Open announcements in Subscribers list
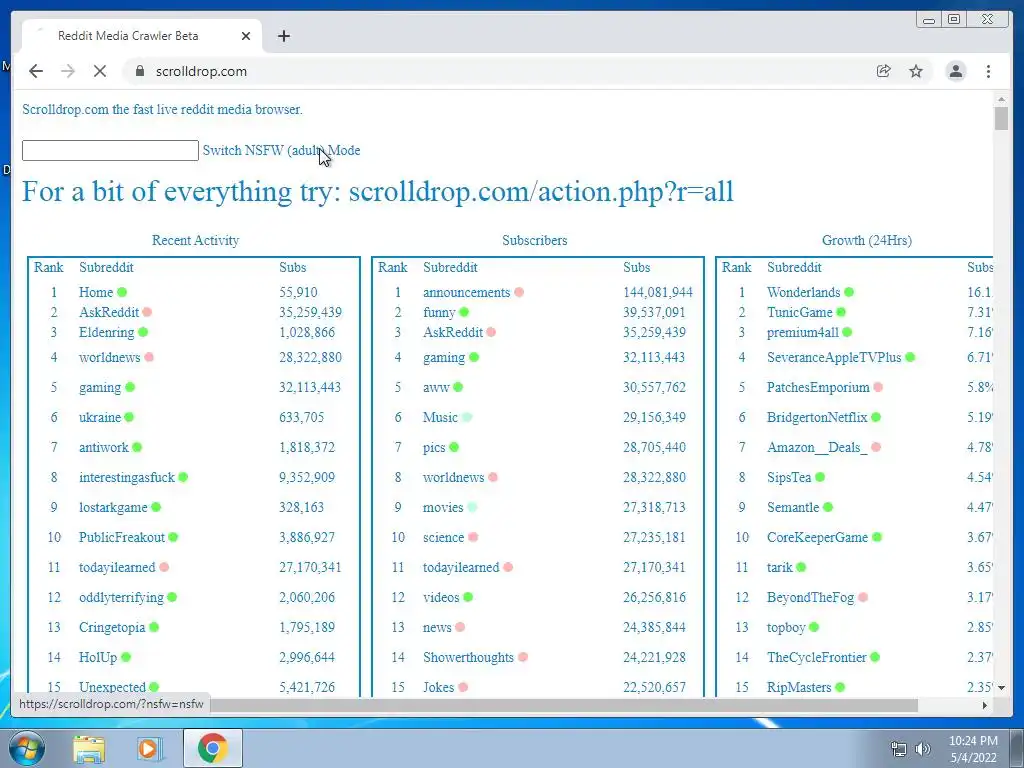Viewport: 1024px width, 768px height. (x=466, y=292)
